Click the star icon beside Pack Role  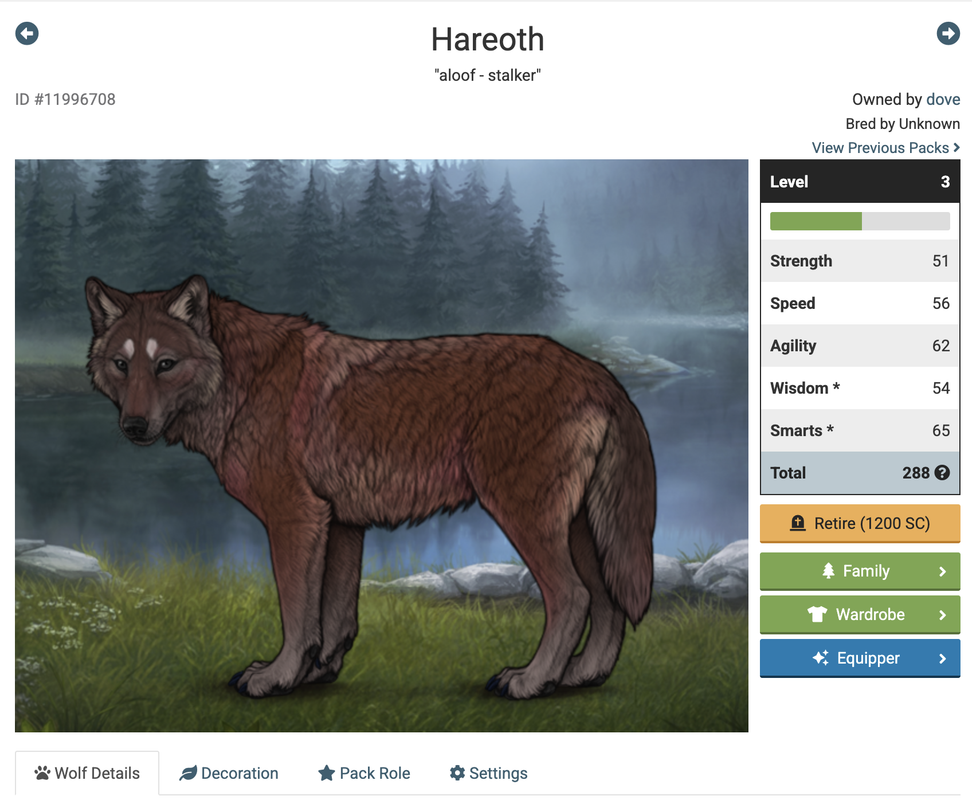coord(326,773)
